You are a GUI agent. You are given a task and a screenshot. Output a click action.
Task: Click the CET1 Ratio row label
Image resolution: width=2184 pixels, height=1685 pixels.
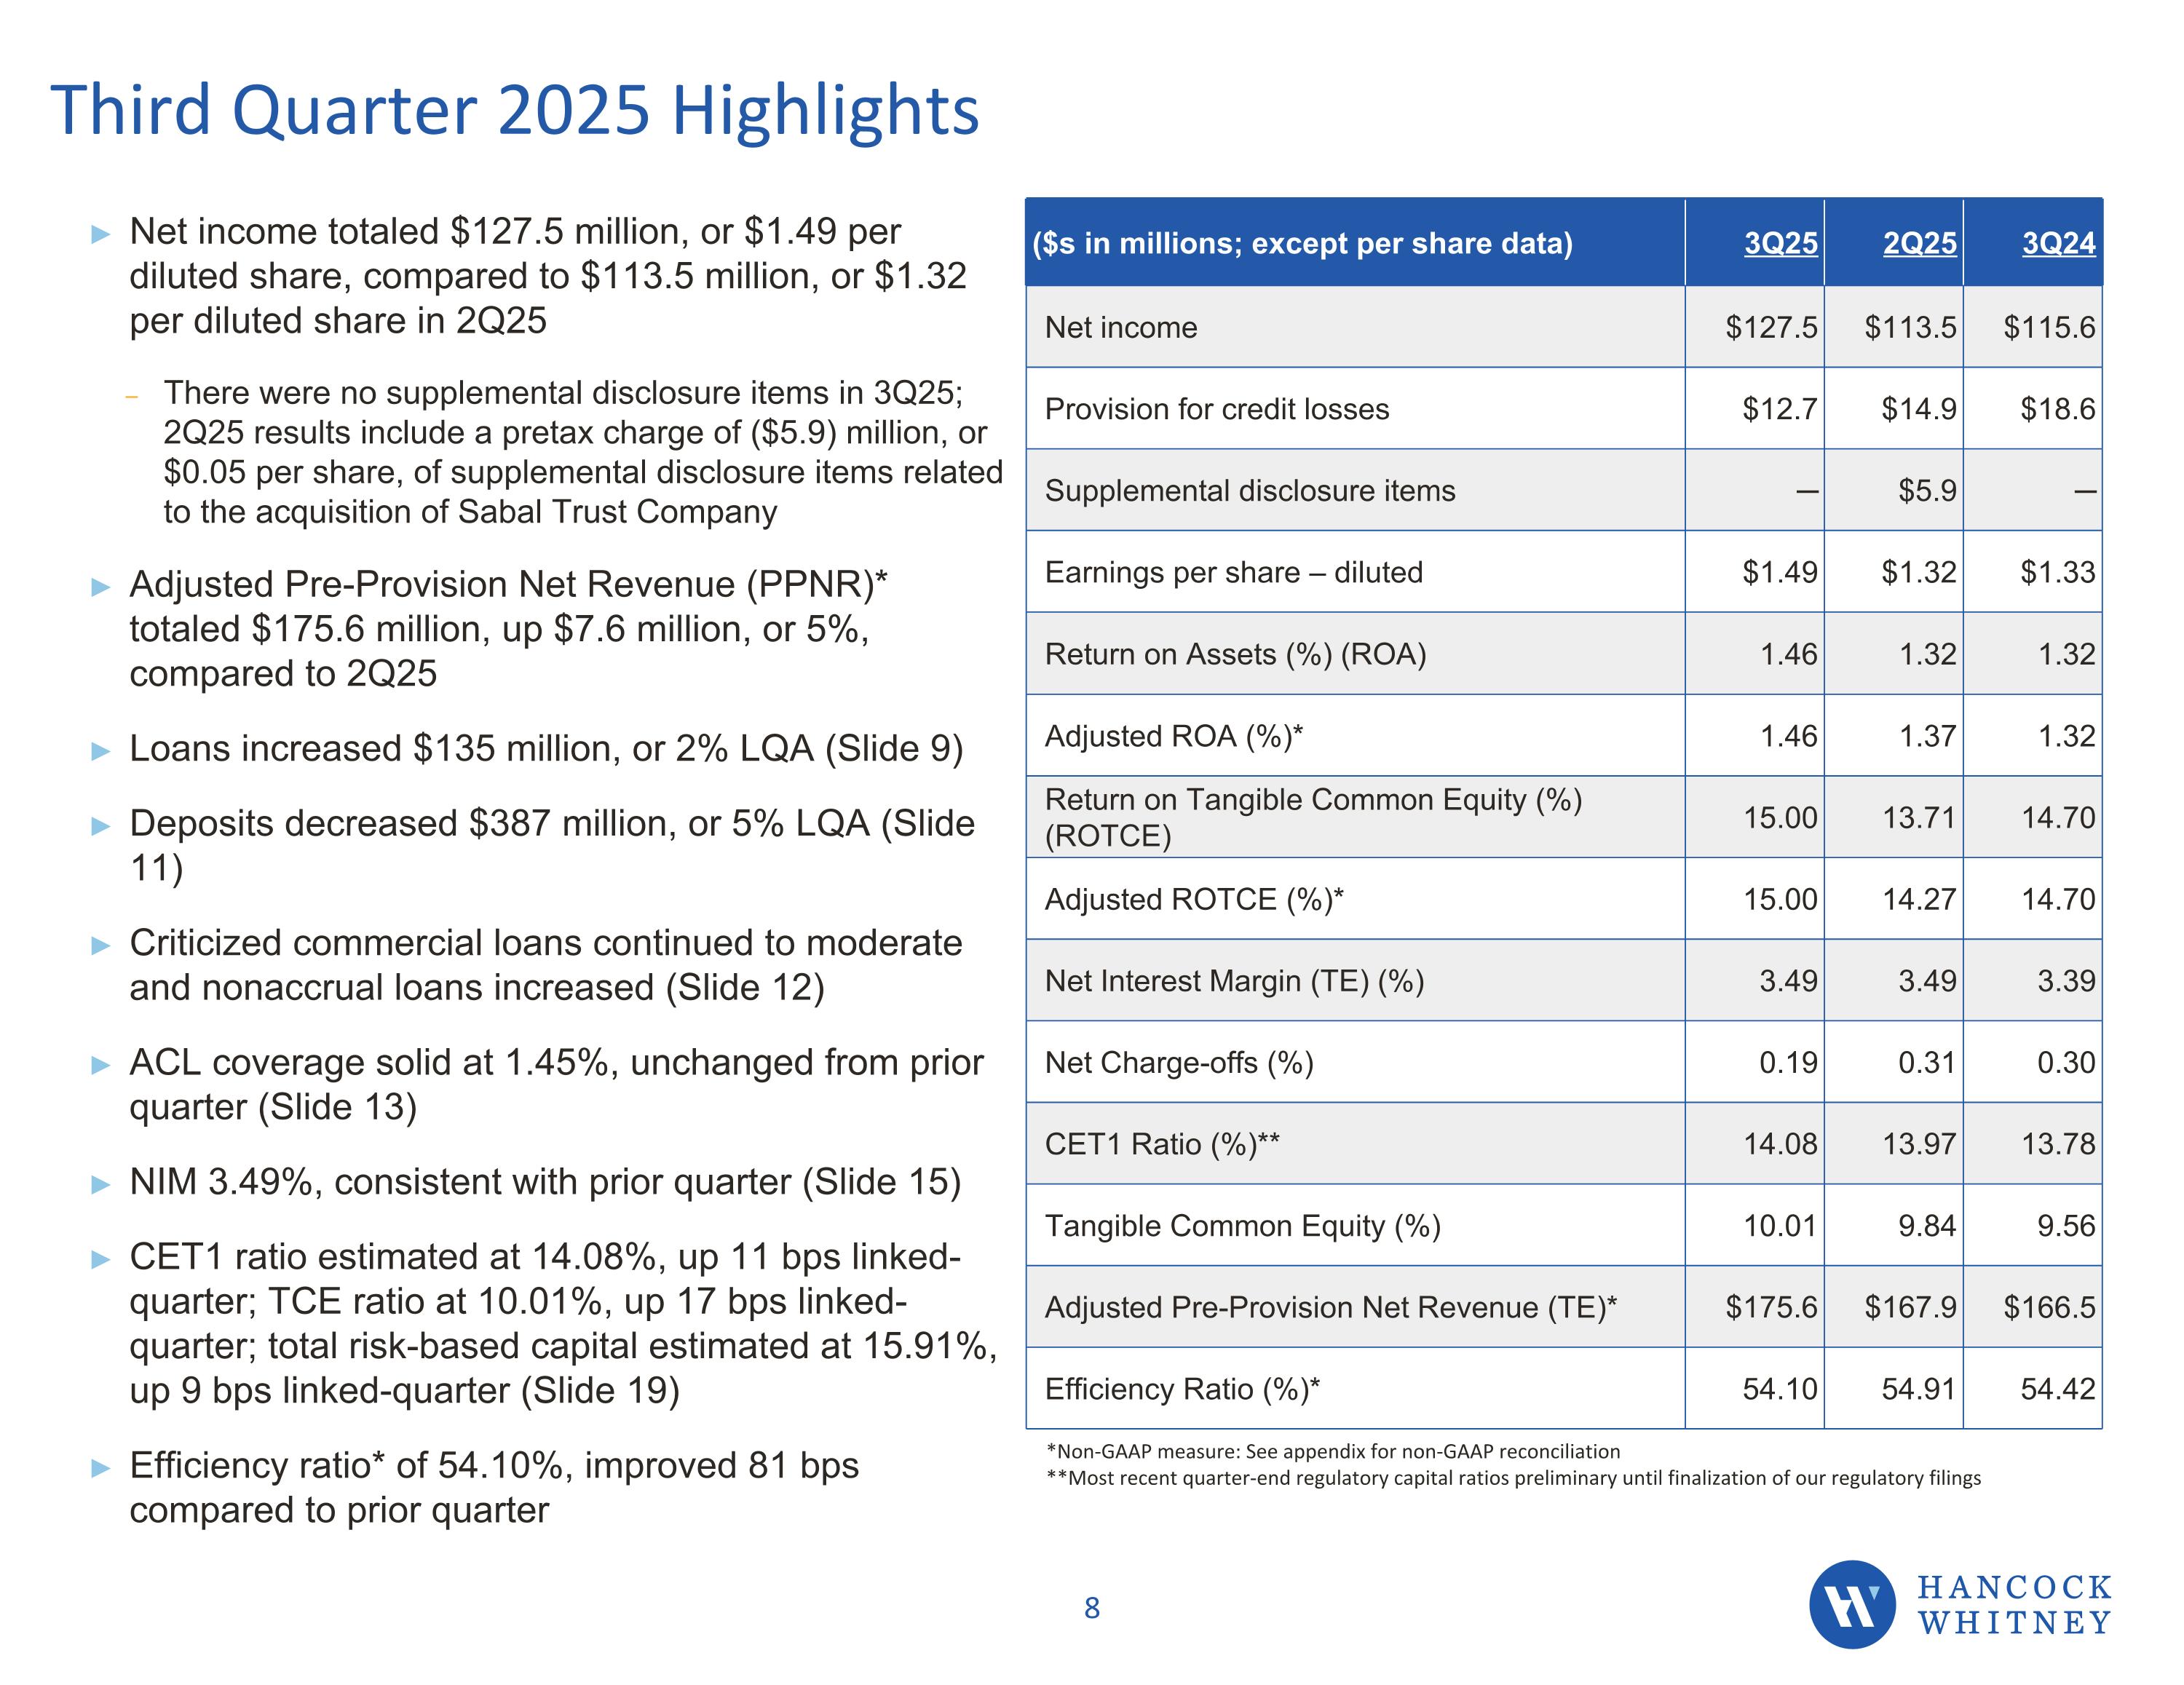click(x=1162, y=1144)
